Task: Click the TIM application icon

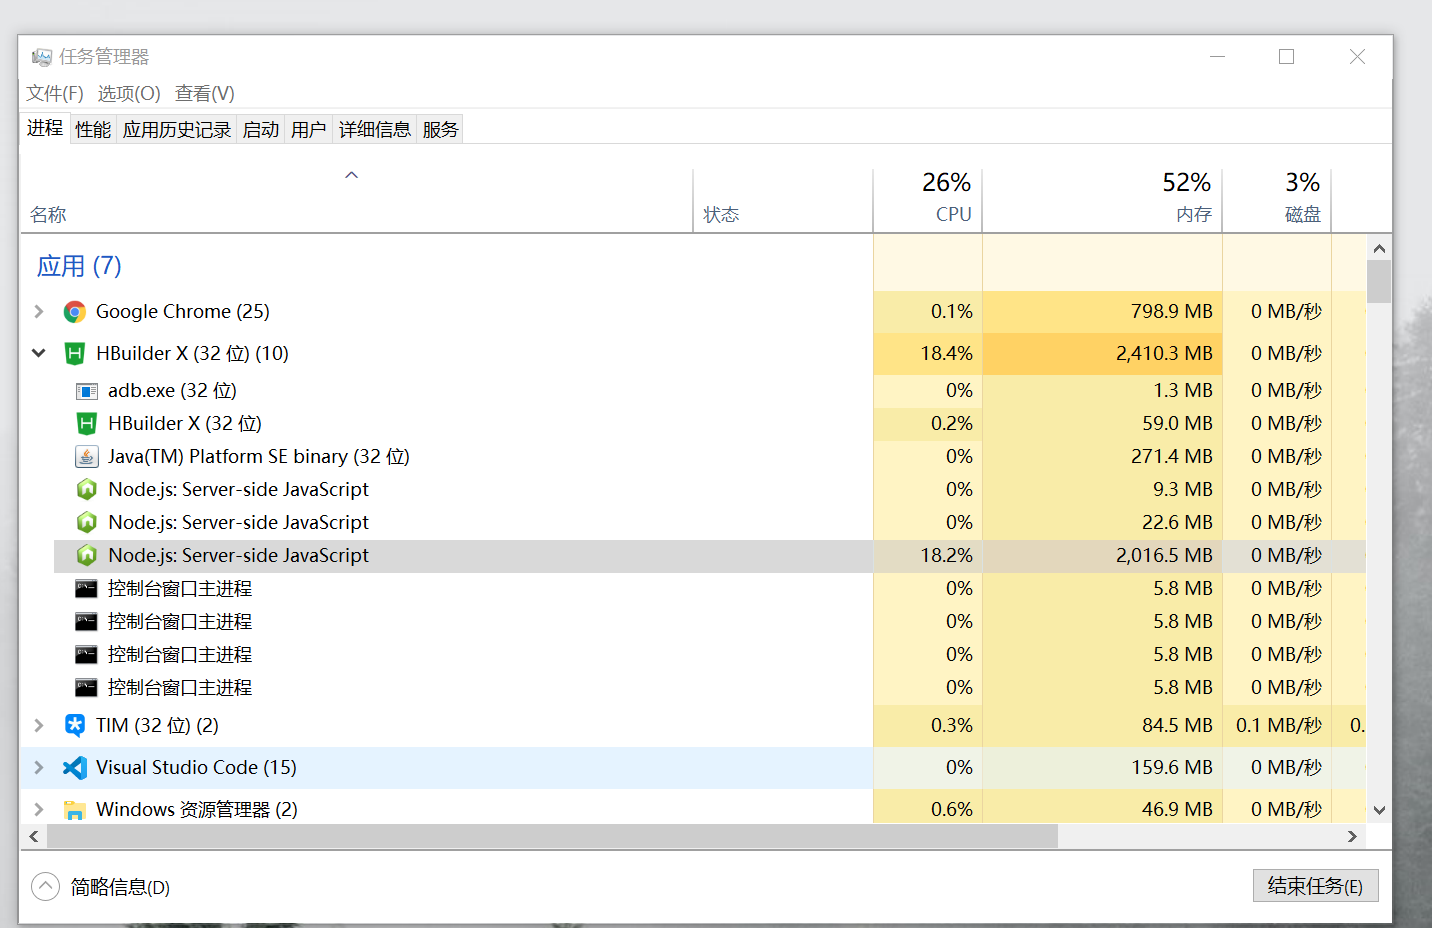Action: (75, 726)
